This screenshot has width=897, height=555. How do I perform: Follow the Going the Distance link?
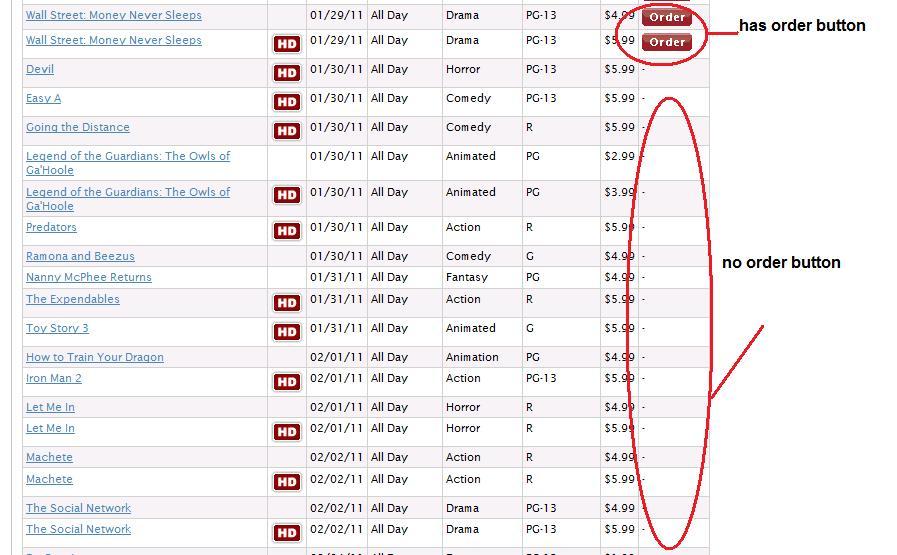tap(78, 128)
